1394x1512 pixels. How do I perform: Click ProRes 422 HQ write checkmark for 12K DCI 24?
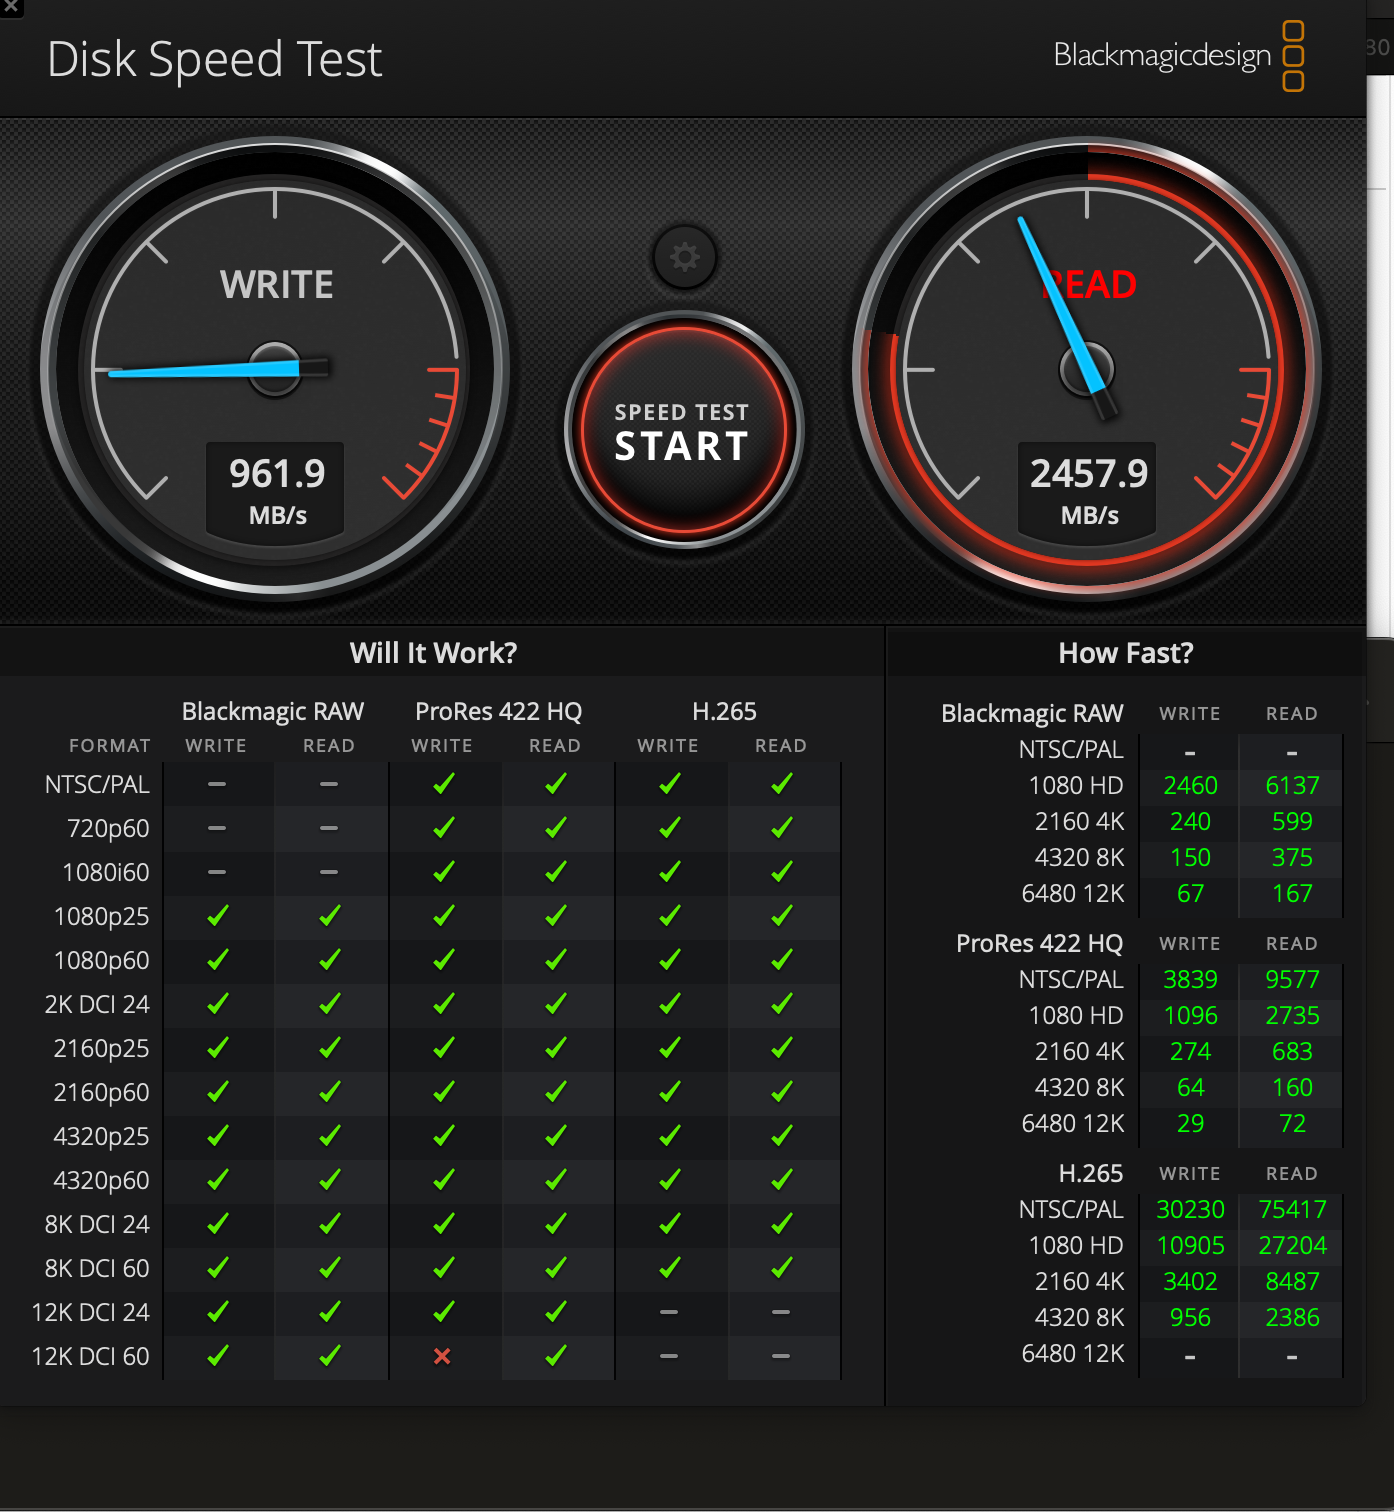pos(444,1311)
